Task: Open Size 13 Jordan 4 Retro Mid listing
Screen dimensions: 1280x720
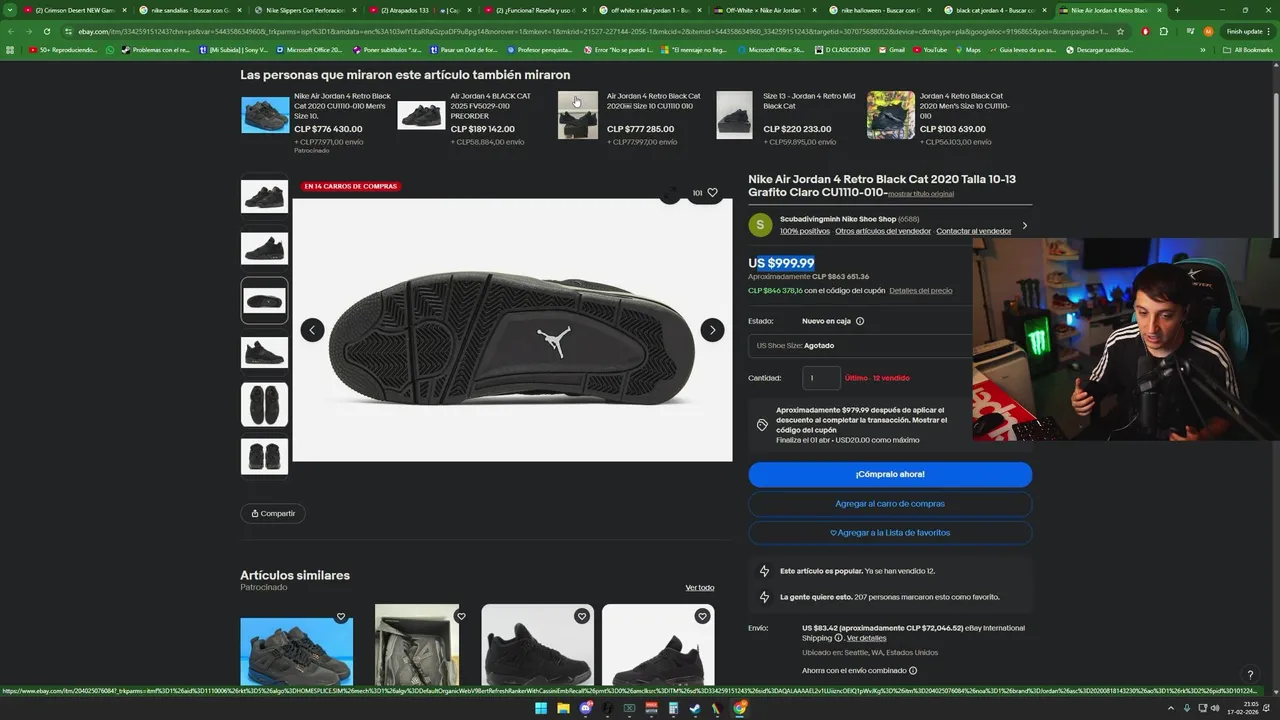Action: [x=809, y=101]
